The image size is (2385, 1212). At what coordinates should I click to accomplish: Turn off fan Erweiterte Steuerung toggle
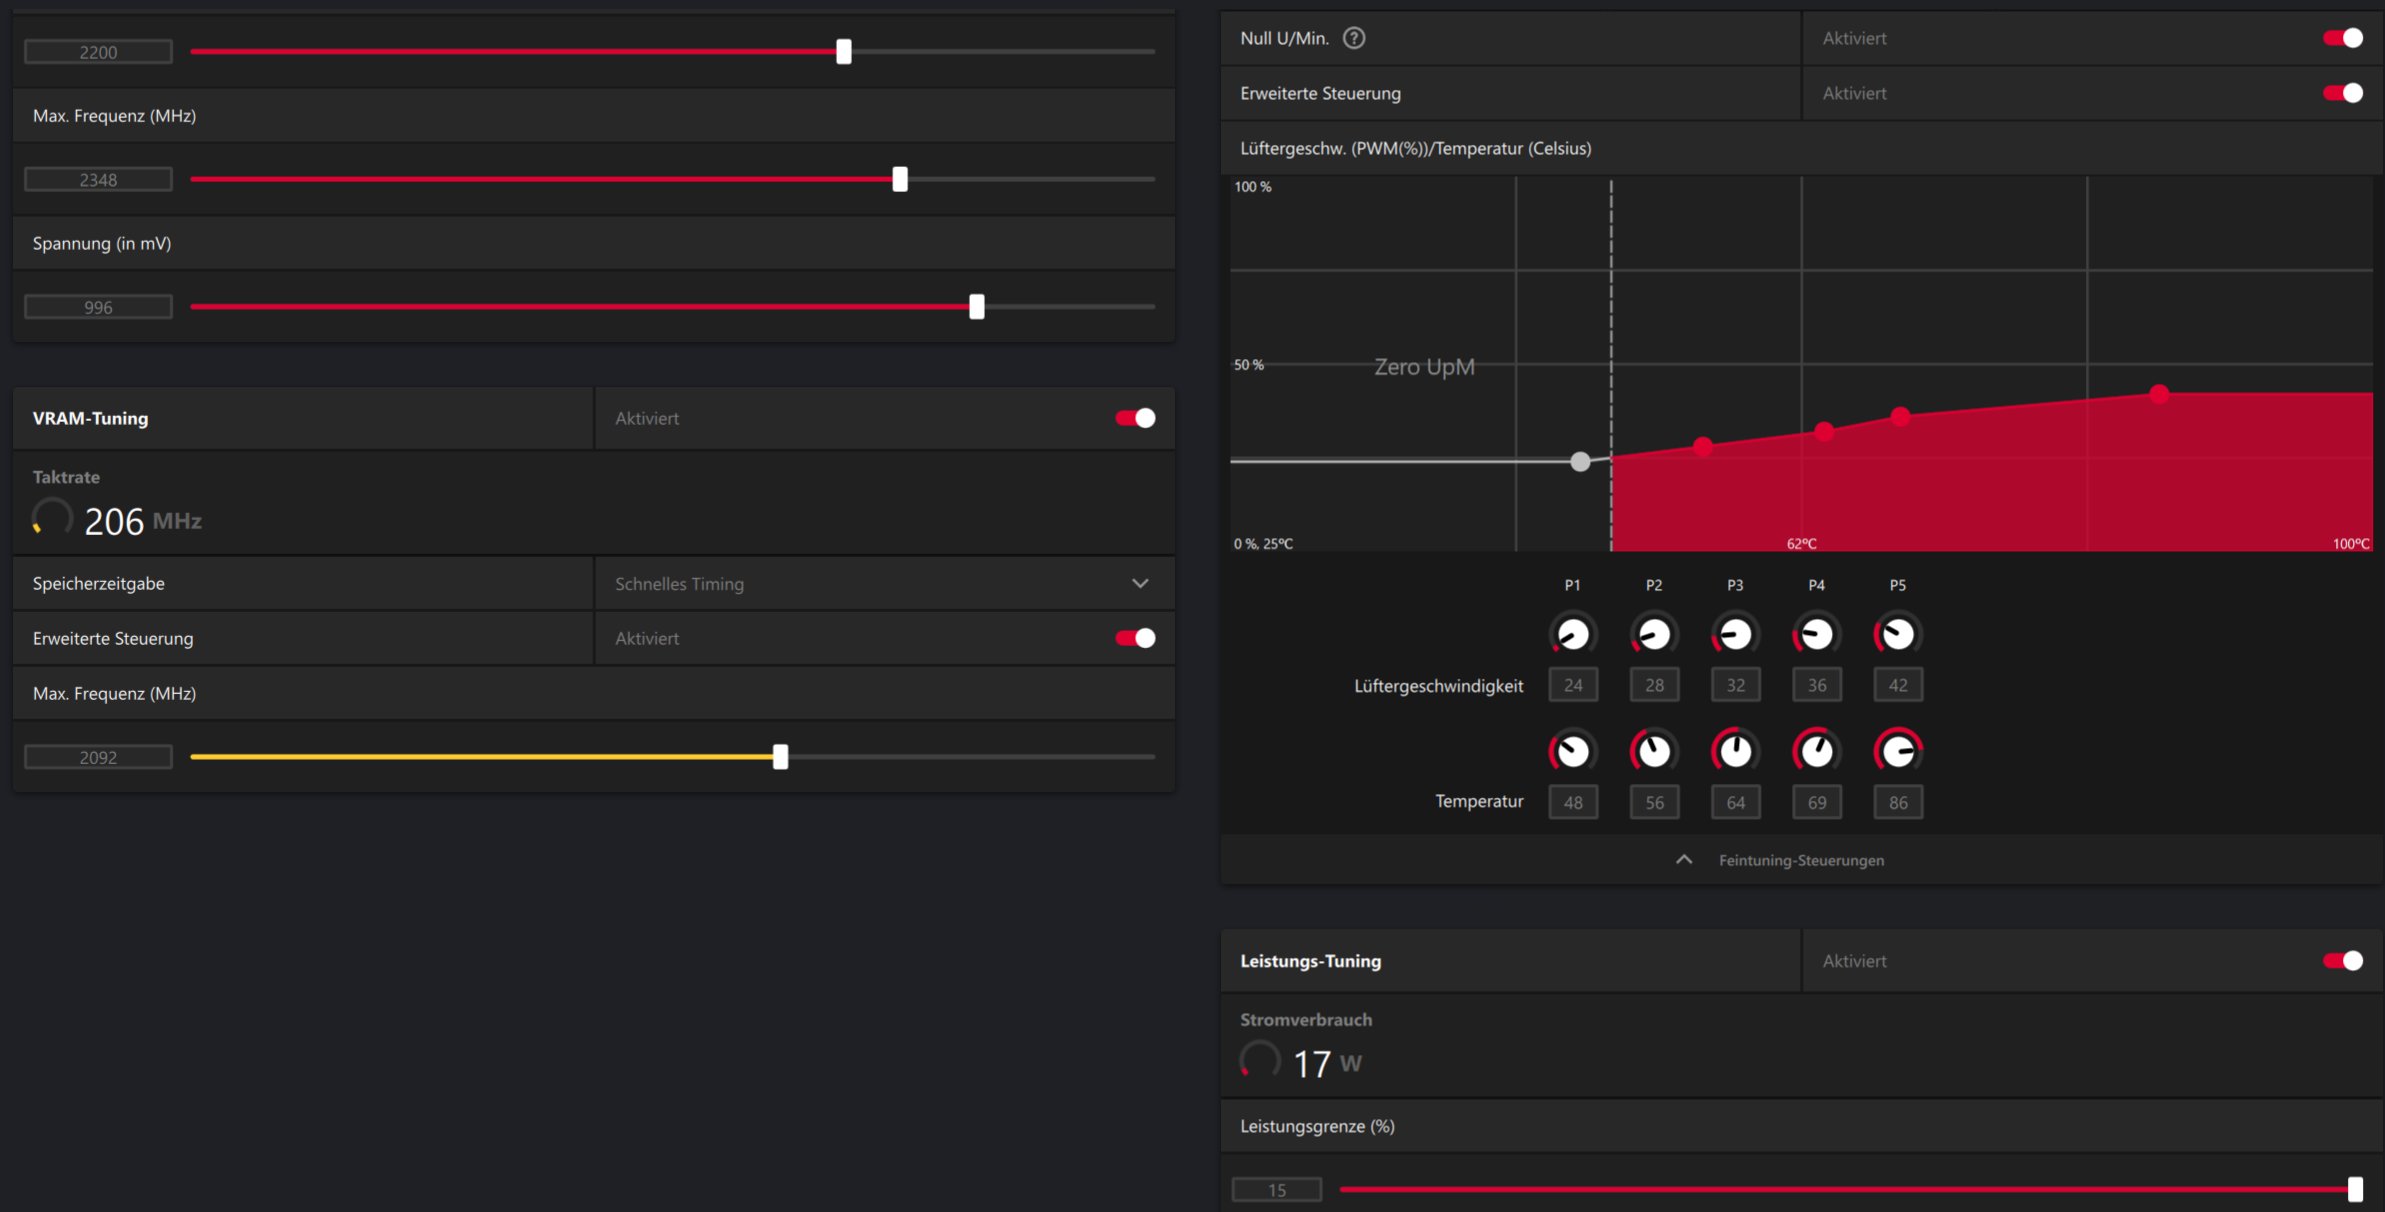[2342, 93]
